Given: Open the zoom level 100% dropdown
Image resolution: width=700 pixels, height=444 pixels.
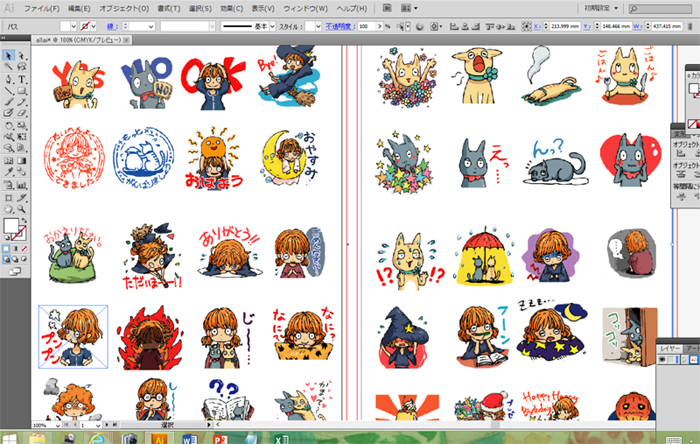Looking at the screenshot, I should click(x=58, y=425).
